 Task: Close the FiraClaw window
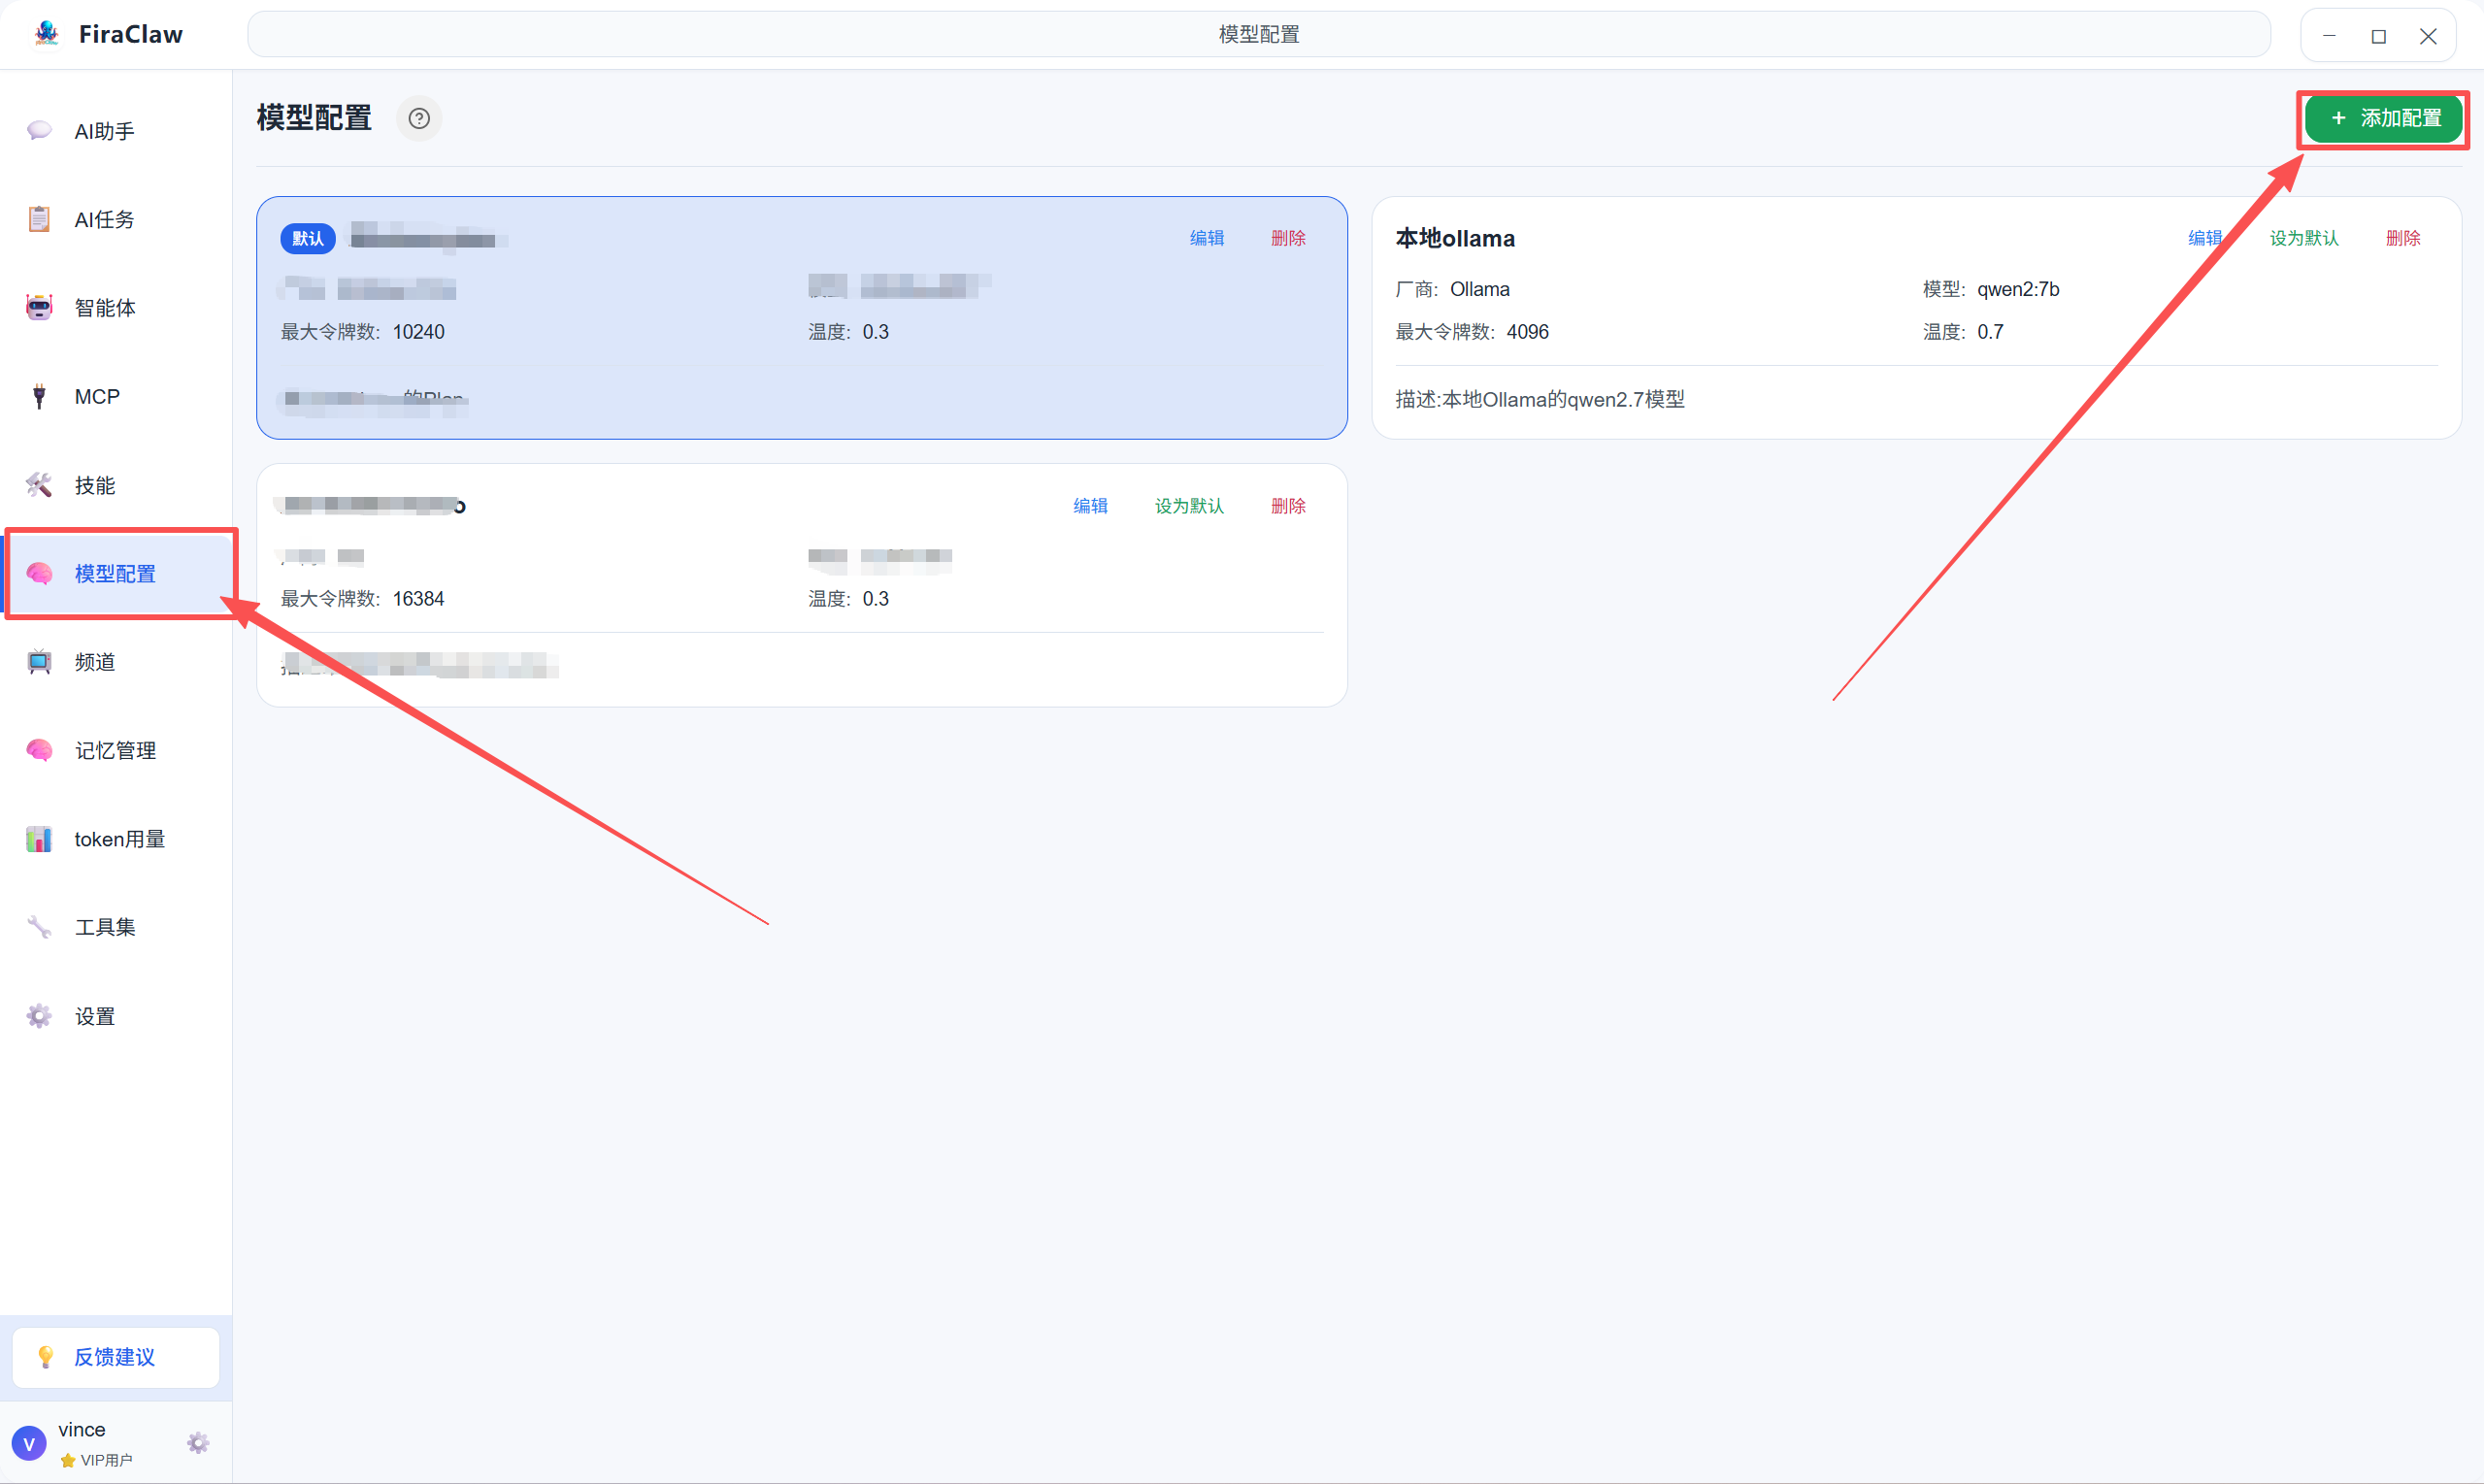pyautogui.click(x=2428, y=36)
